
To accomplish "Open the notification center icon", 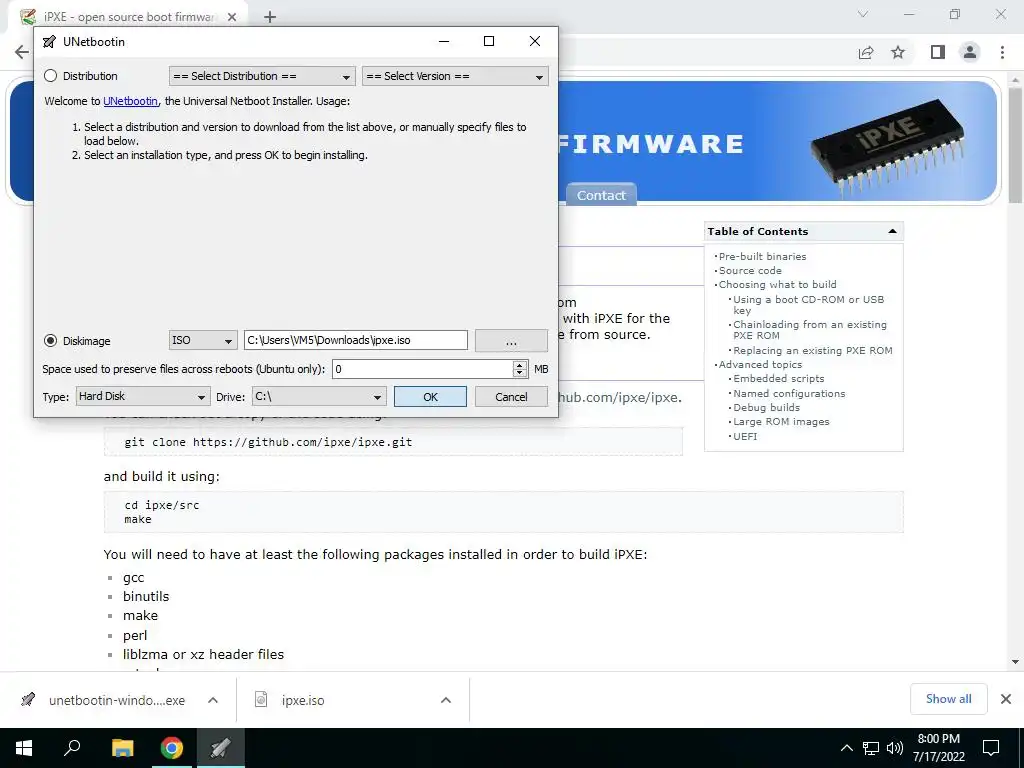I will tap(991, 748).
